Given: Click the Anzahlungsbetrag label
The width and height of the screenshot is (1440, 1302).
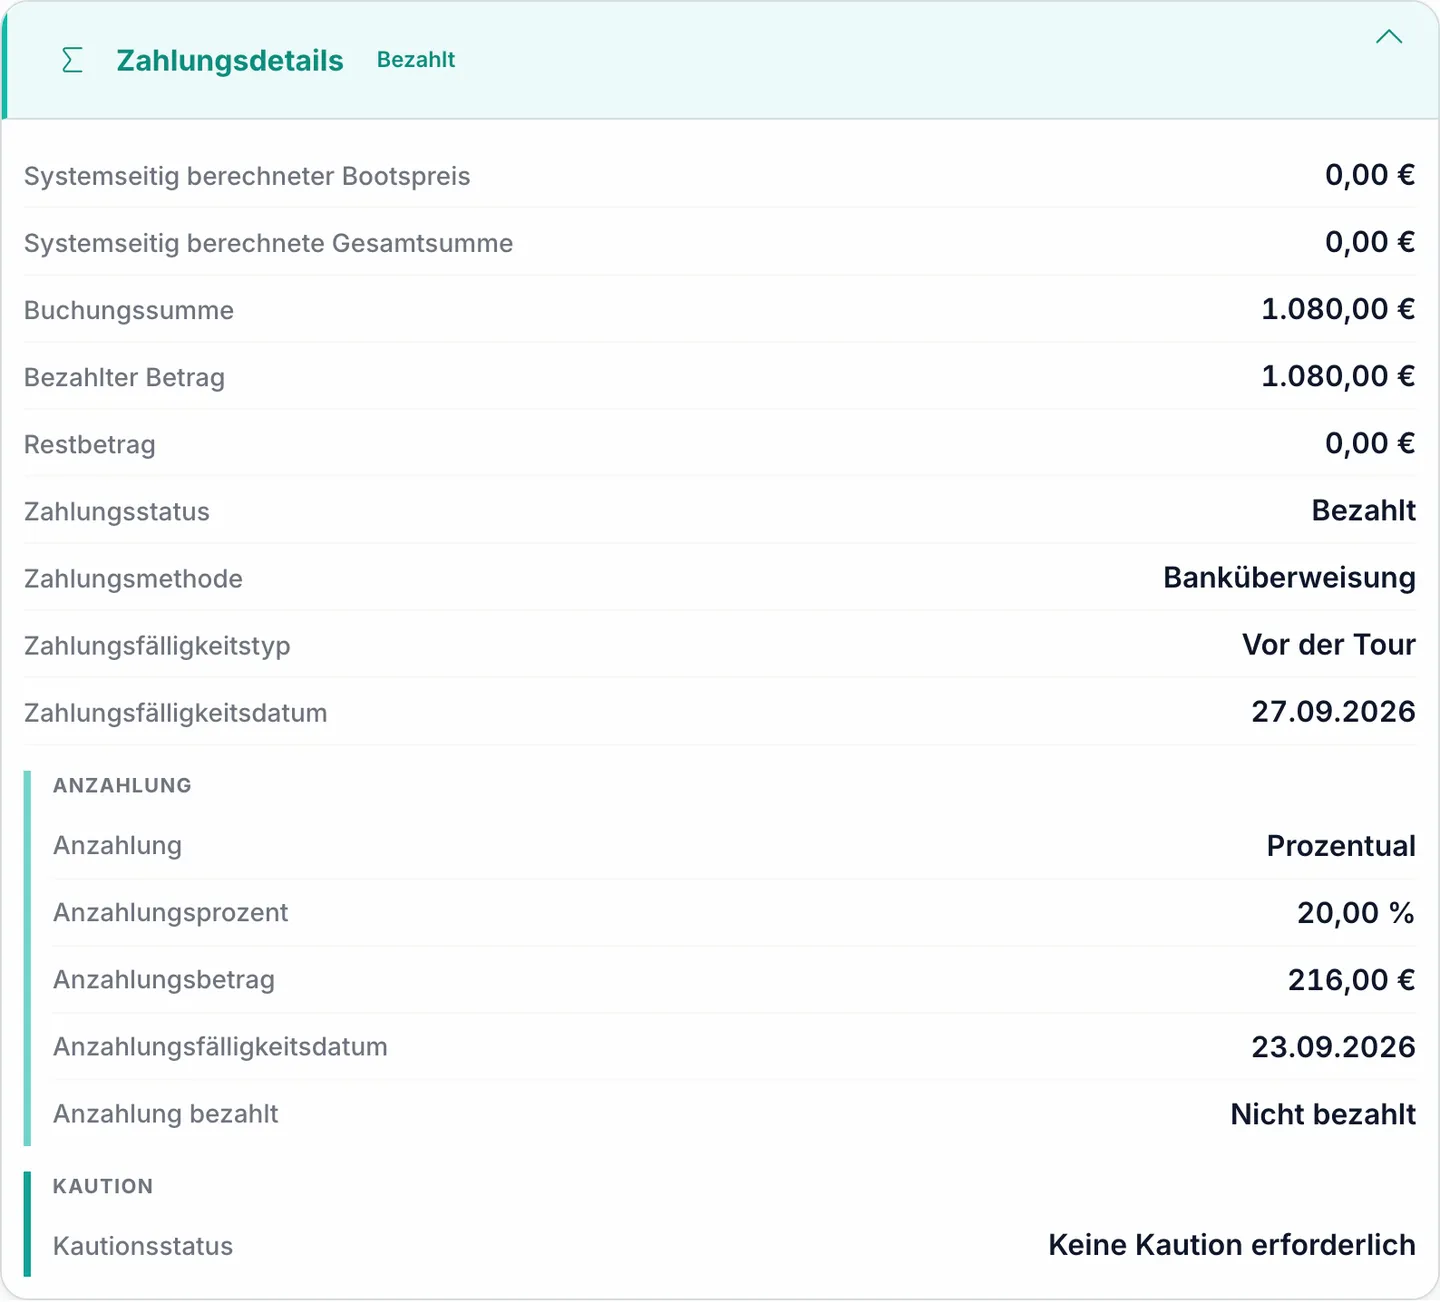Looking at the screenshot, I should (164, 979).
